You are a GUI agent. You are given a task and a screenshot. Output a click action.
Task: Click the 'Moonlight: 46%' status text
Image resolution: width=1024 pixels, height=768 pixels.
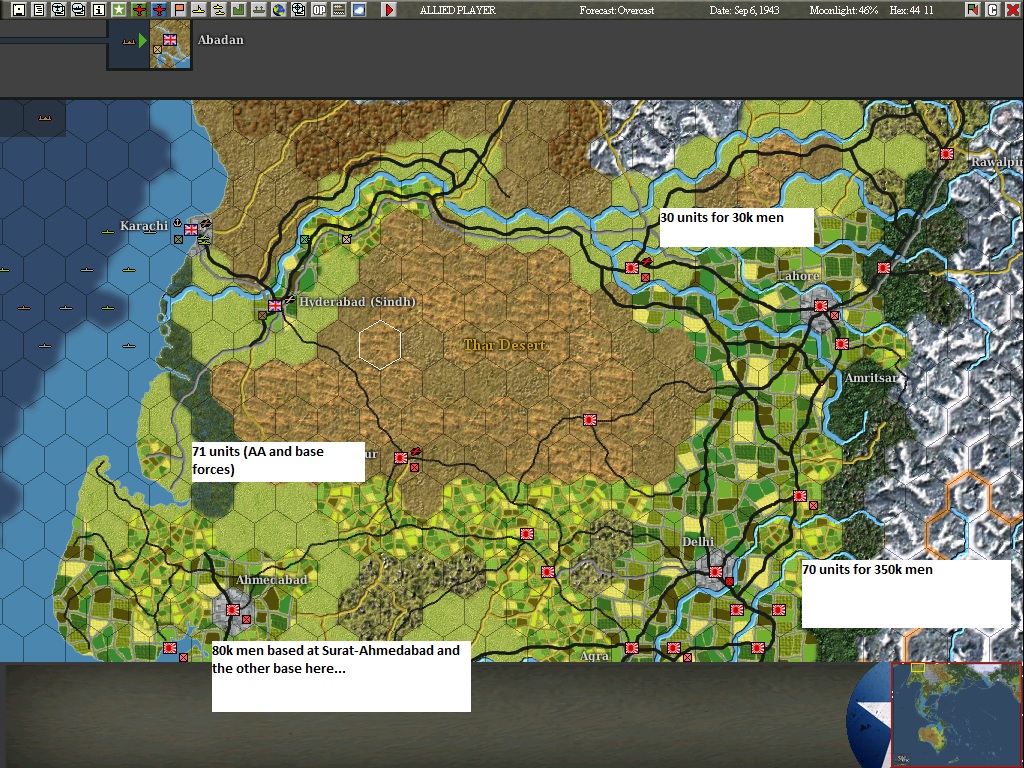pos(844,10)
